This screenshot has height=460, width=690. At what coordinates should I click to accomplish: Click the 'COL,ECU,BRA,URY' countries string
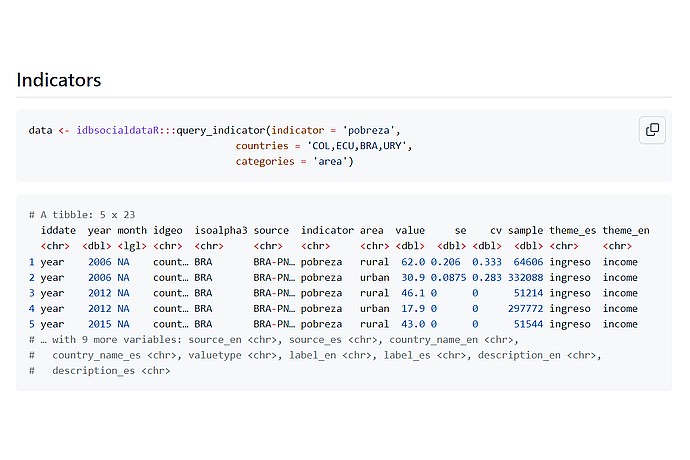coord(356,146)
